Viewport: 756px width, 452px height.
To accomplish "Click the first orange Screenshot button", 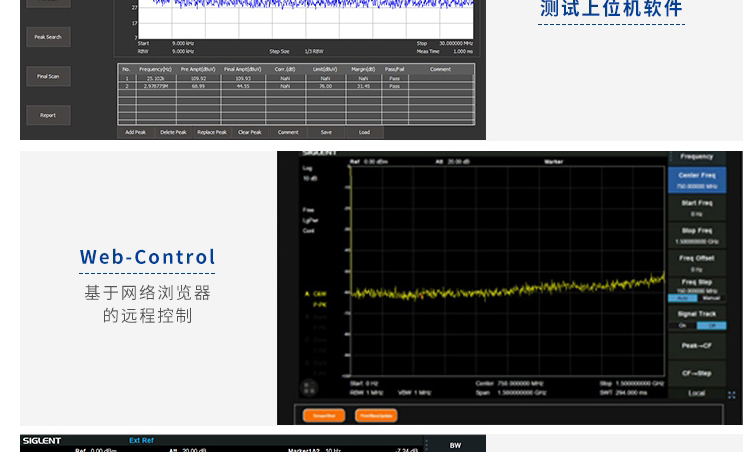I will pos(324,415).
